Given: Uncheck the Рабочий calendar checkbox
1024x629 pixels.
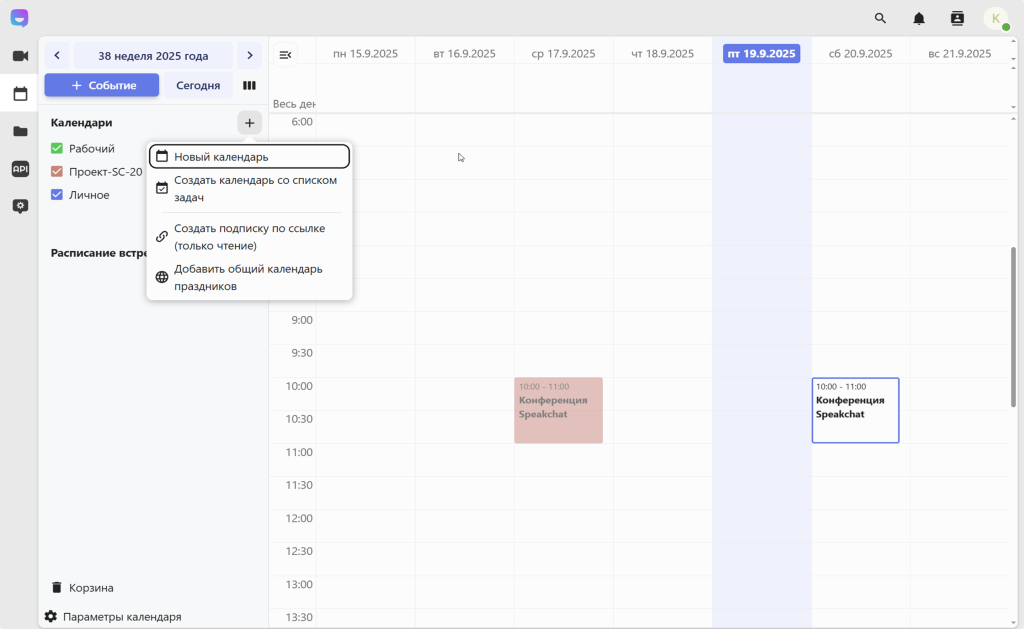Looking at the screenshot, I should tap(57, 149).
